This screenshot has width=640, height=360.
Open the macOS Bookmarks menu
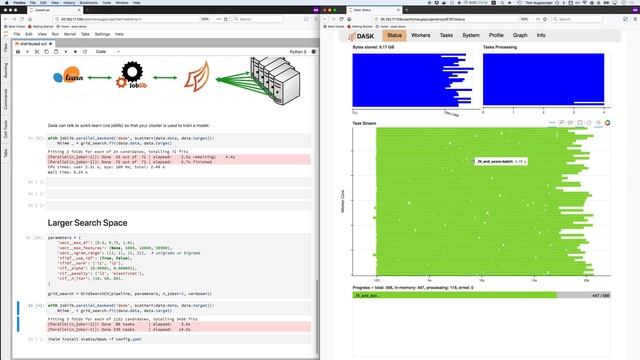[89, 2]
